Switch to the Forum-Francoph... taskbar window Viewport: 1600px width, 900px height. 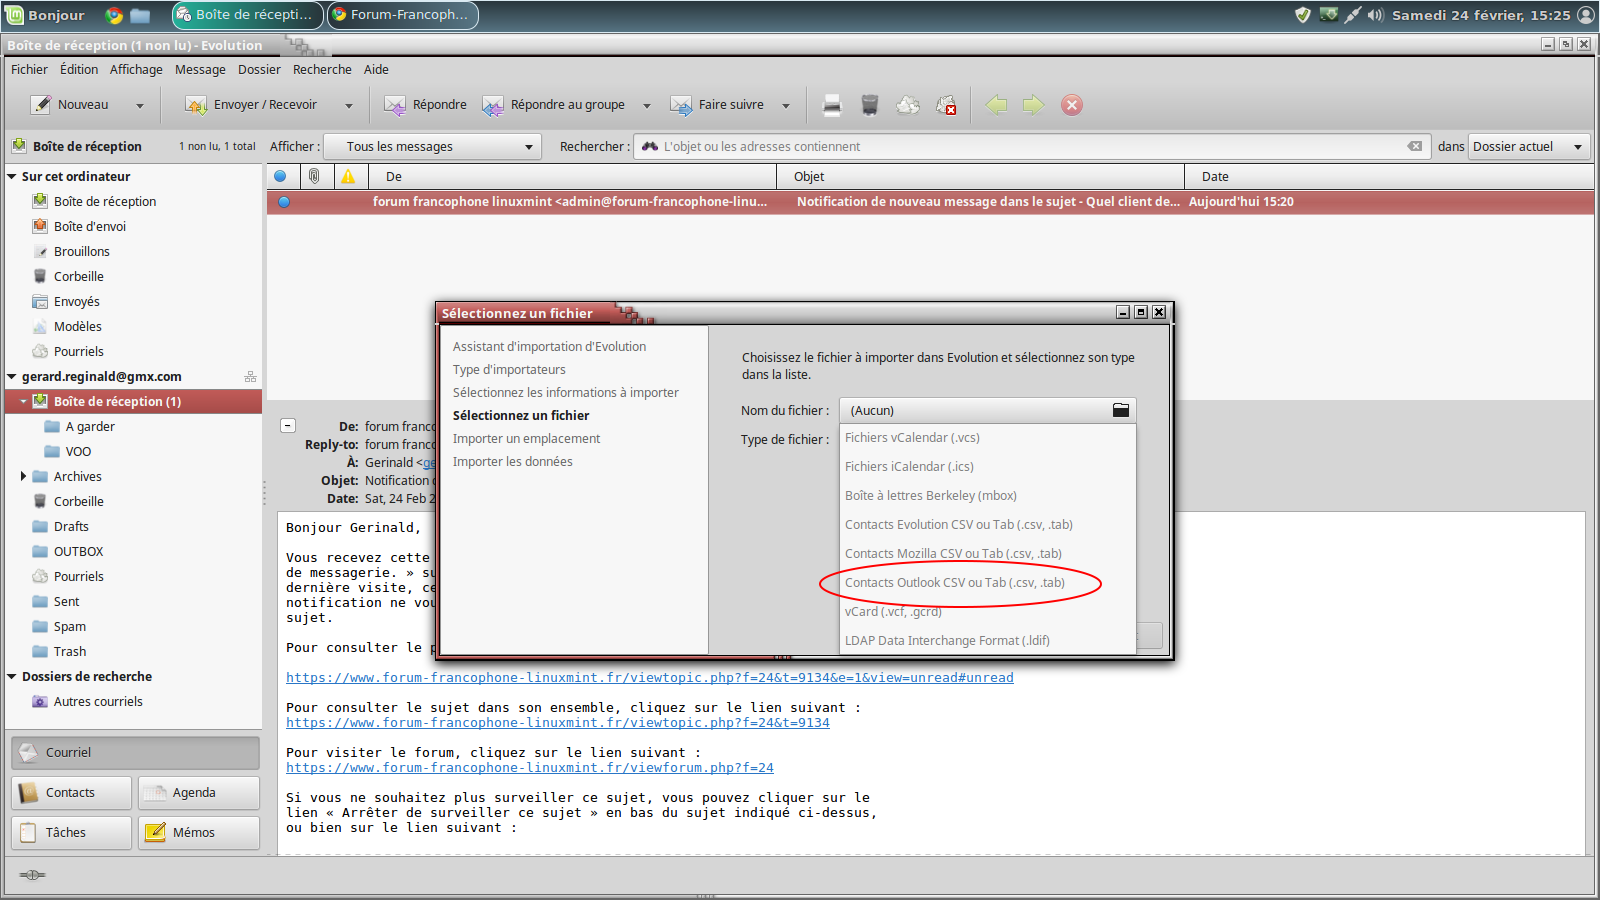tap(403, 15)
